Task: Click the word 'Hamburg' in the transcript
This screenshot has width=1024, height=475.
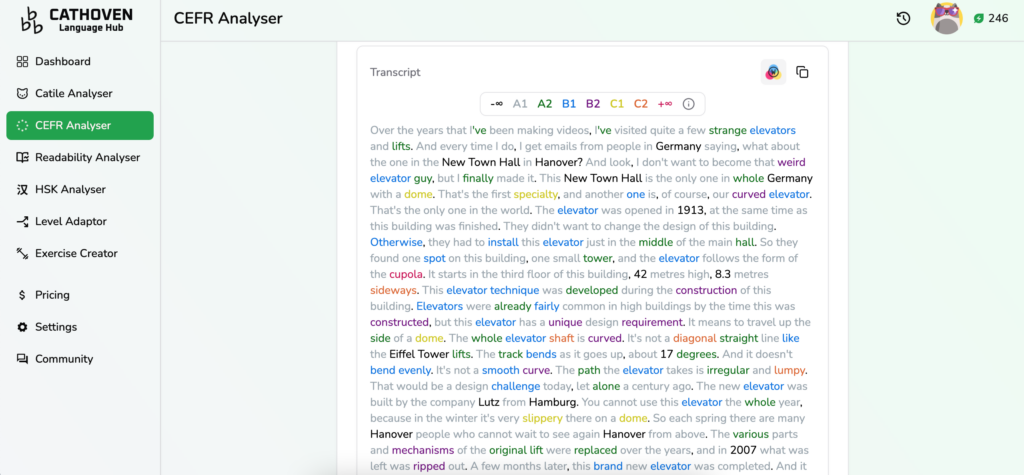Action: coord(554,402)
